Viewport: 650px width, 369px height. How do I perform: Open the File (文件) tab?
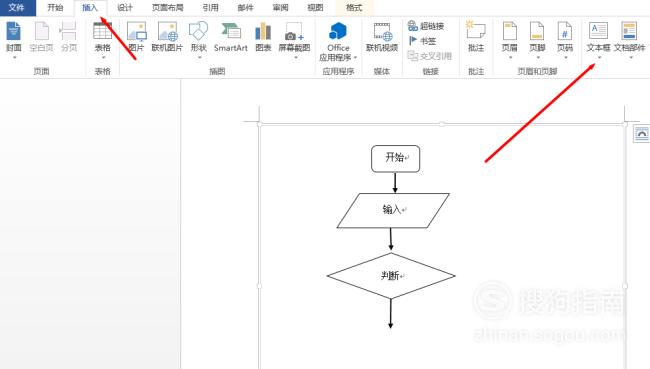(x=17, y=7)
